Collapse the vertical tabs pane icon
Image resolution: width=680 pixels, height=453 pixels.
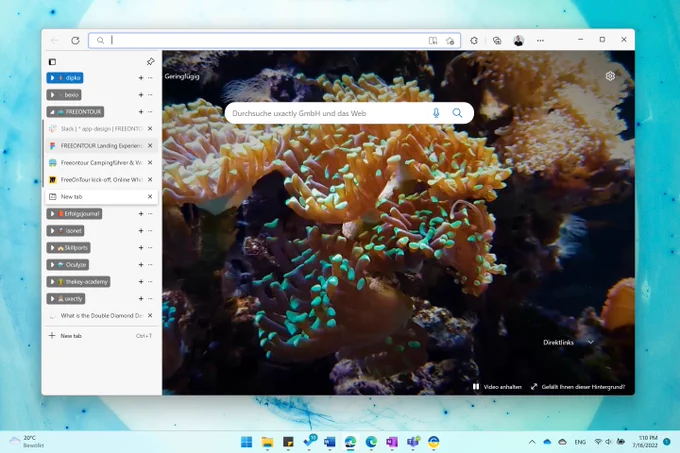point(52,62)
